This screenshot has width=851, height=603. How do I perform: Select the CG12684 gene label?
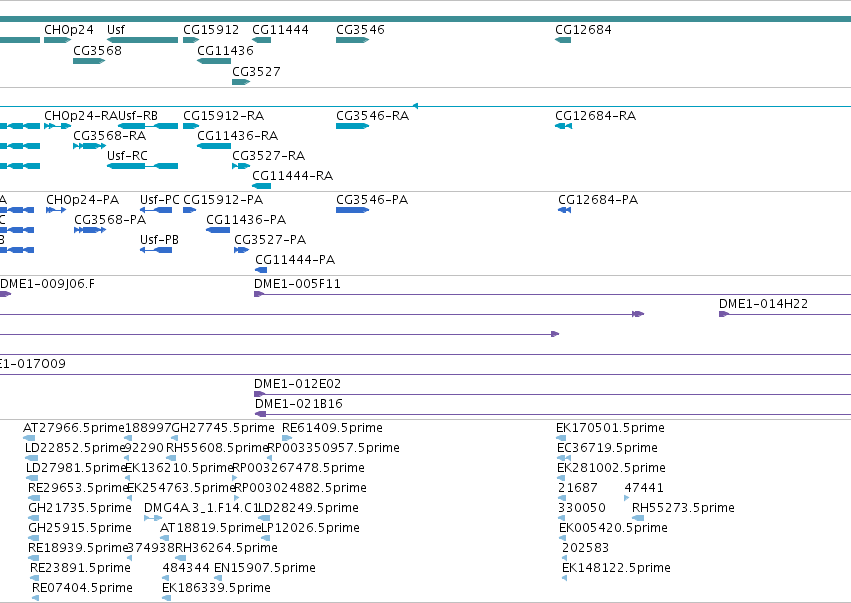(x=583, y=29)
